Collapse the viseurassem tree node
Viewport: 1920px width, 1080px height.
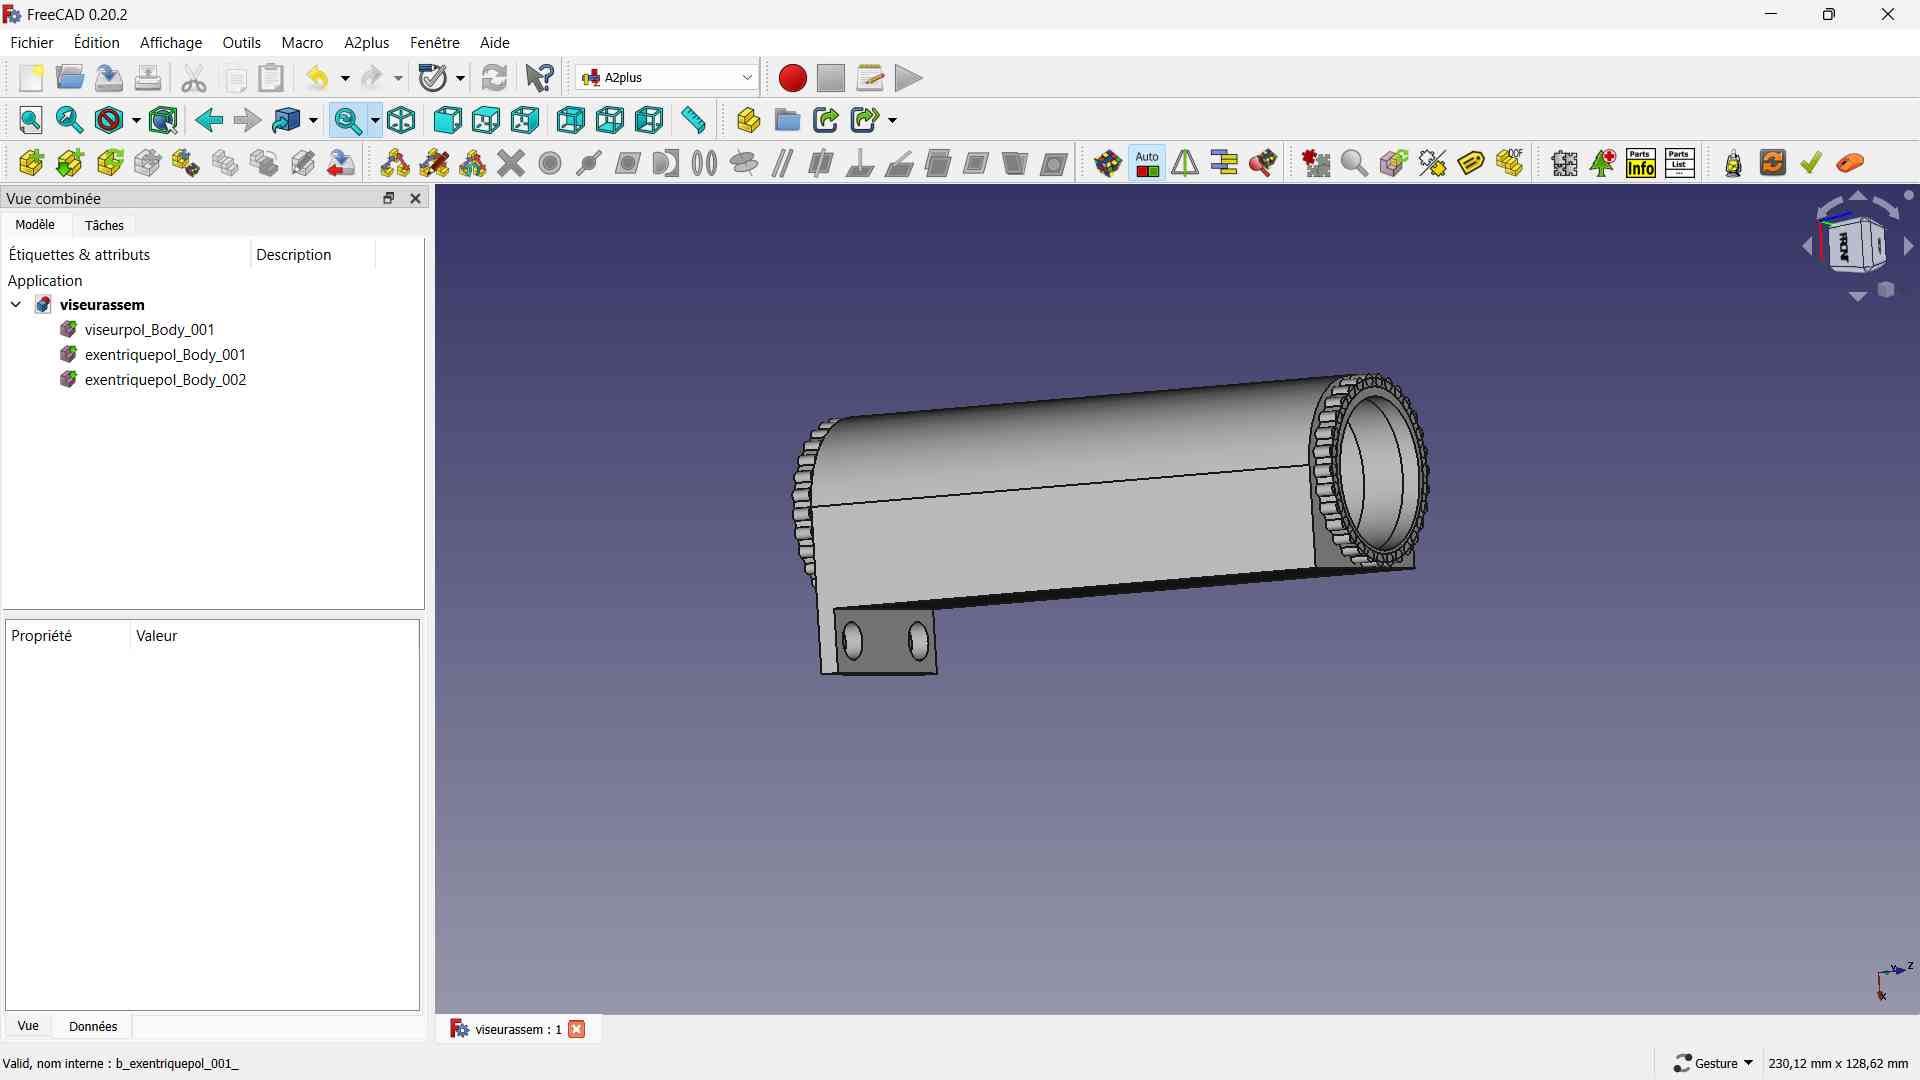pyautogui.click(x=16, y=305)
